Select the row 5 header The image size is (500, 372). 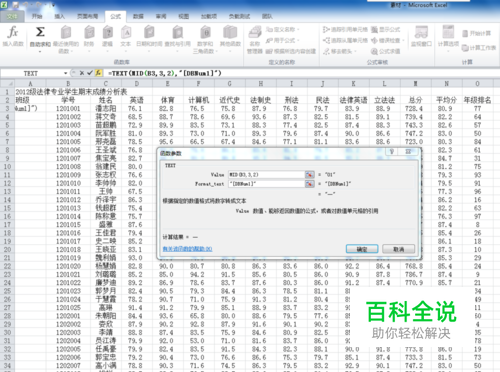(x=7, y=125)
